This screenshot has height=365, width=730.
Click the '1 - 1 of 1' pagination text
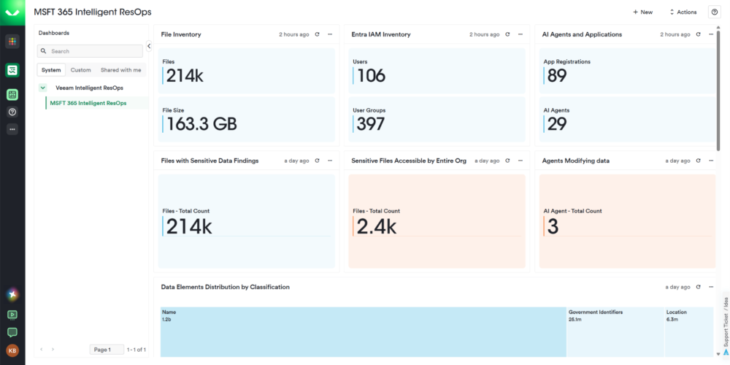click(x=136, y=350)
